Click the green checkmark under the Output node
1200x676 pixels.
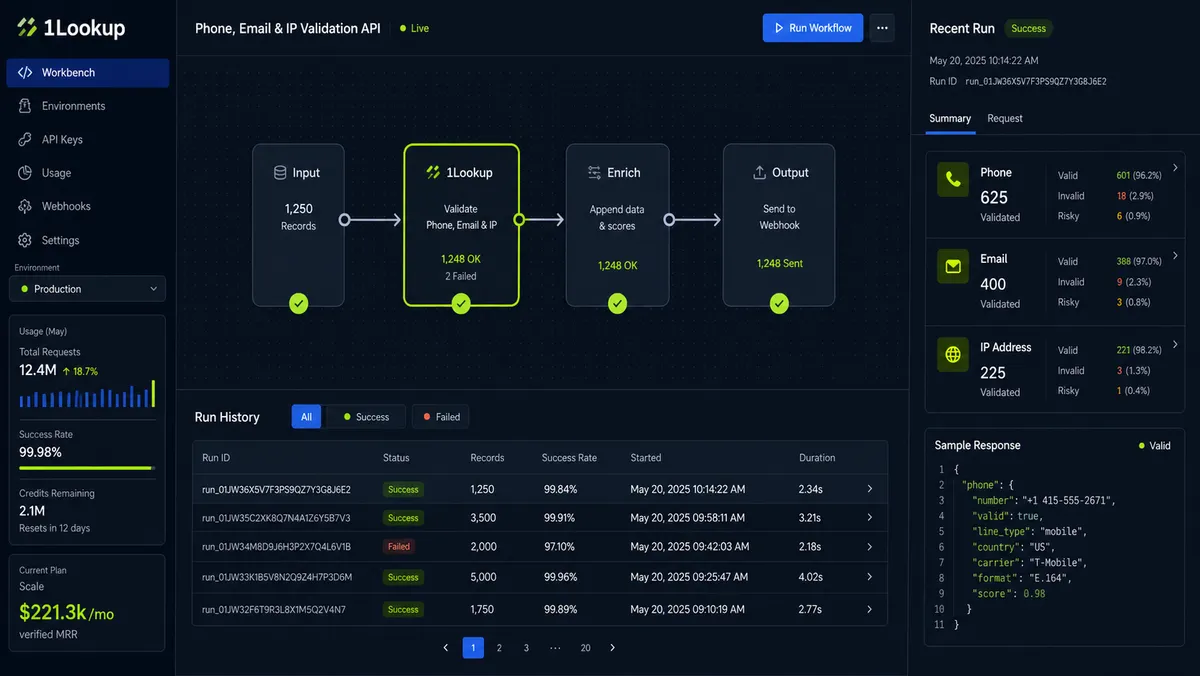pyautogui.click(x=779, y=304)
